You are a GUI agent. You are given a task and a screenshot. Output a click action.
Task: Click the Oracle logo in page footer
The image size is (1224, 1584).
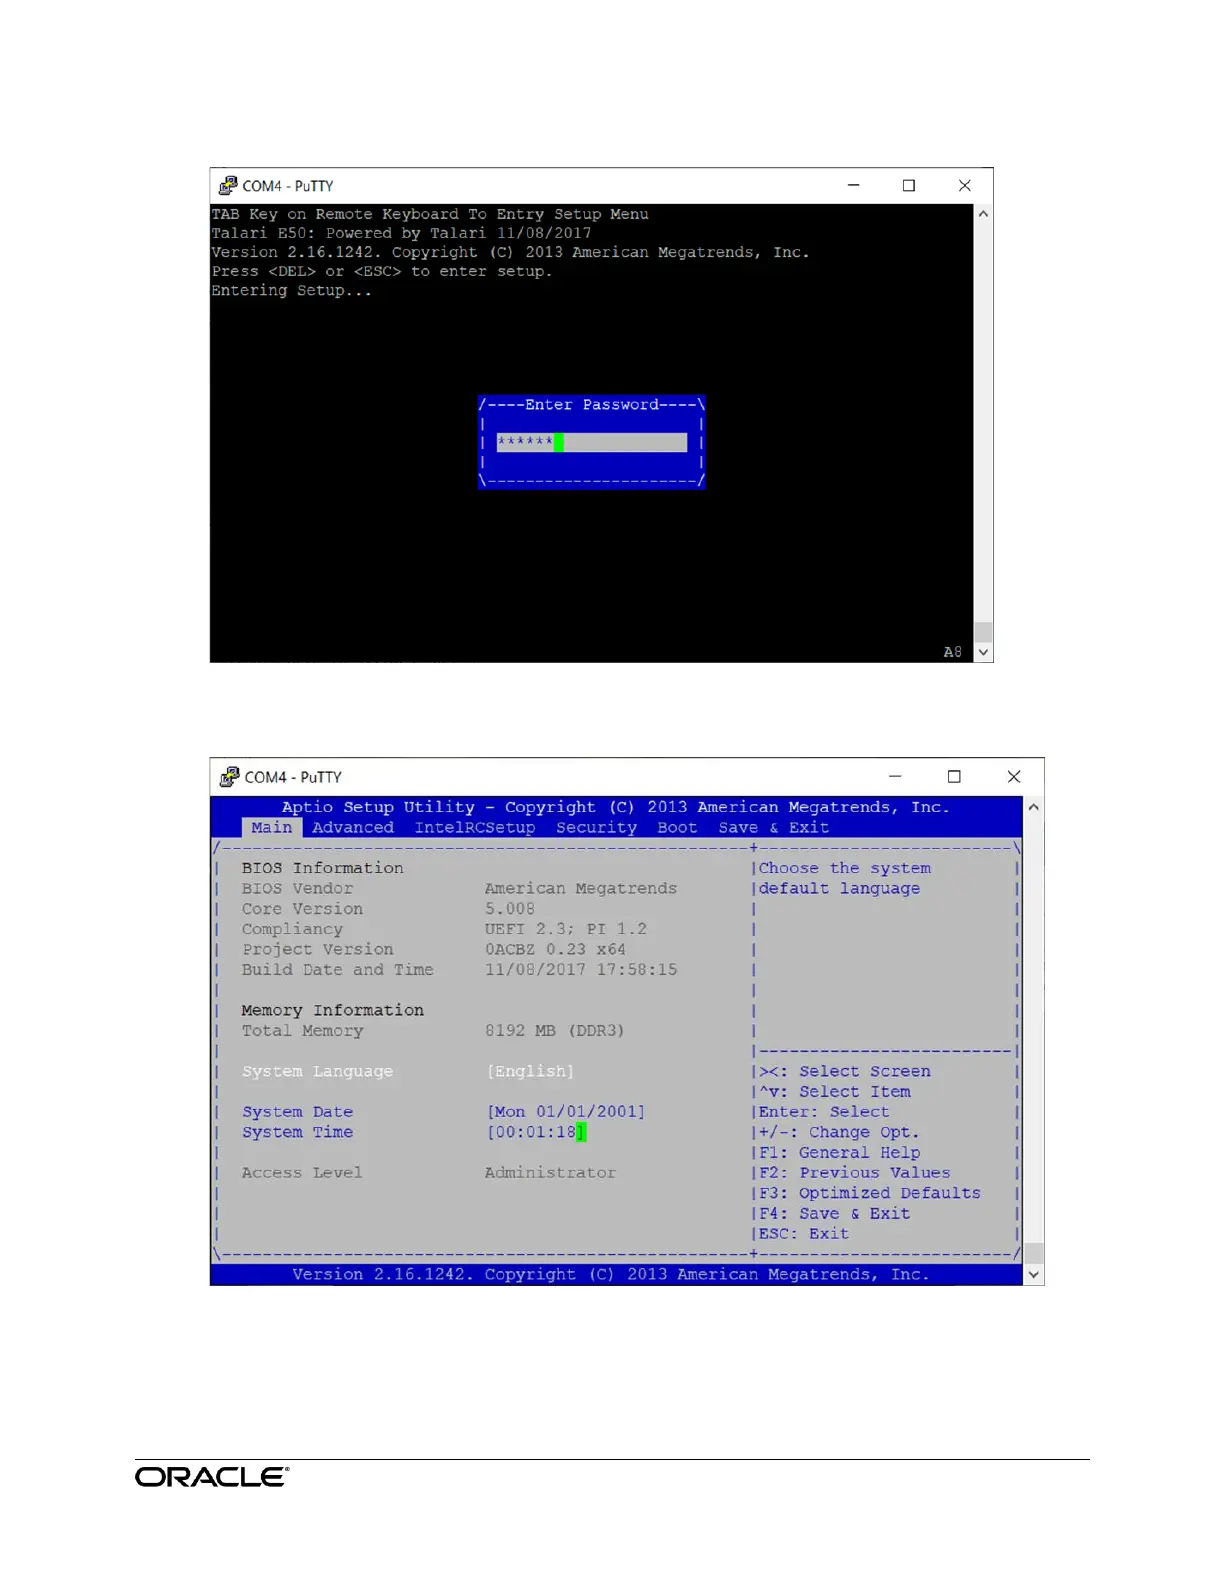212,1477
